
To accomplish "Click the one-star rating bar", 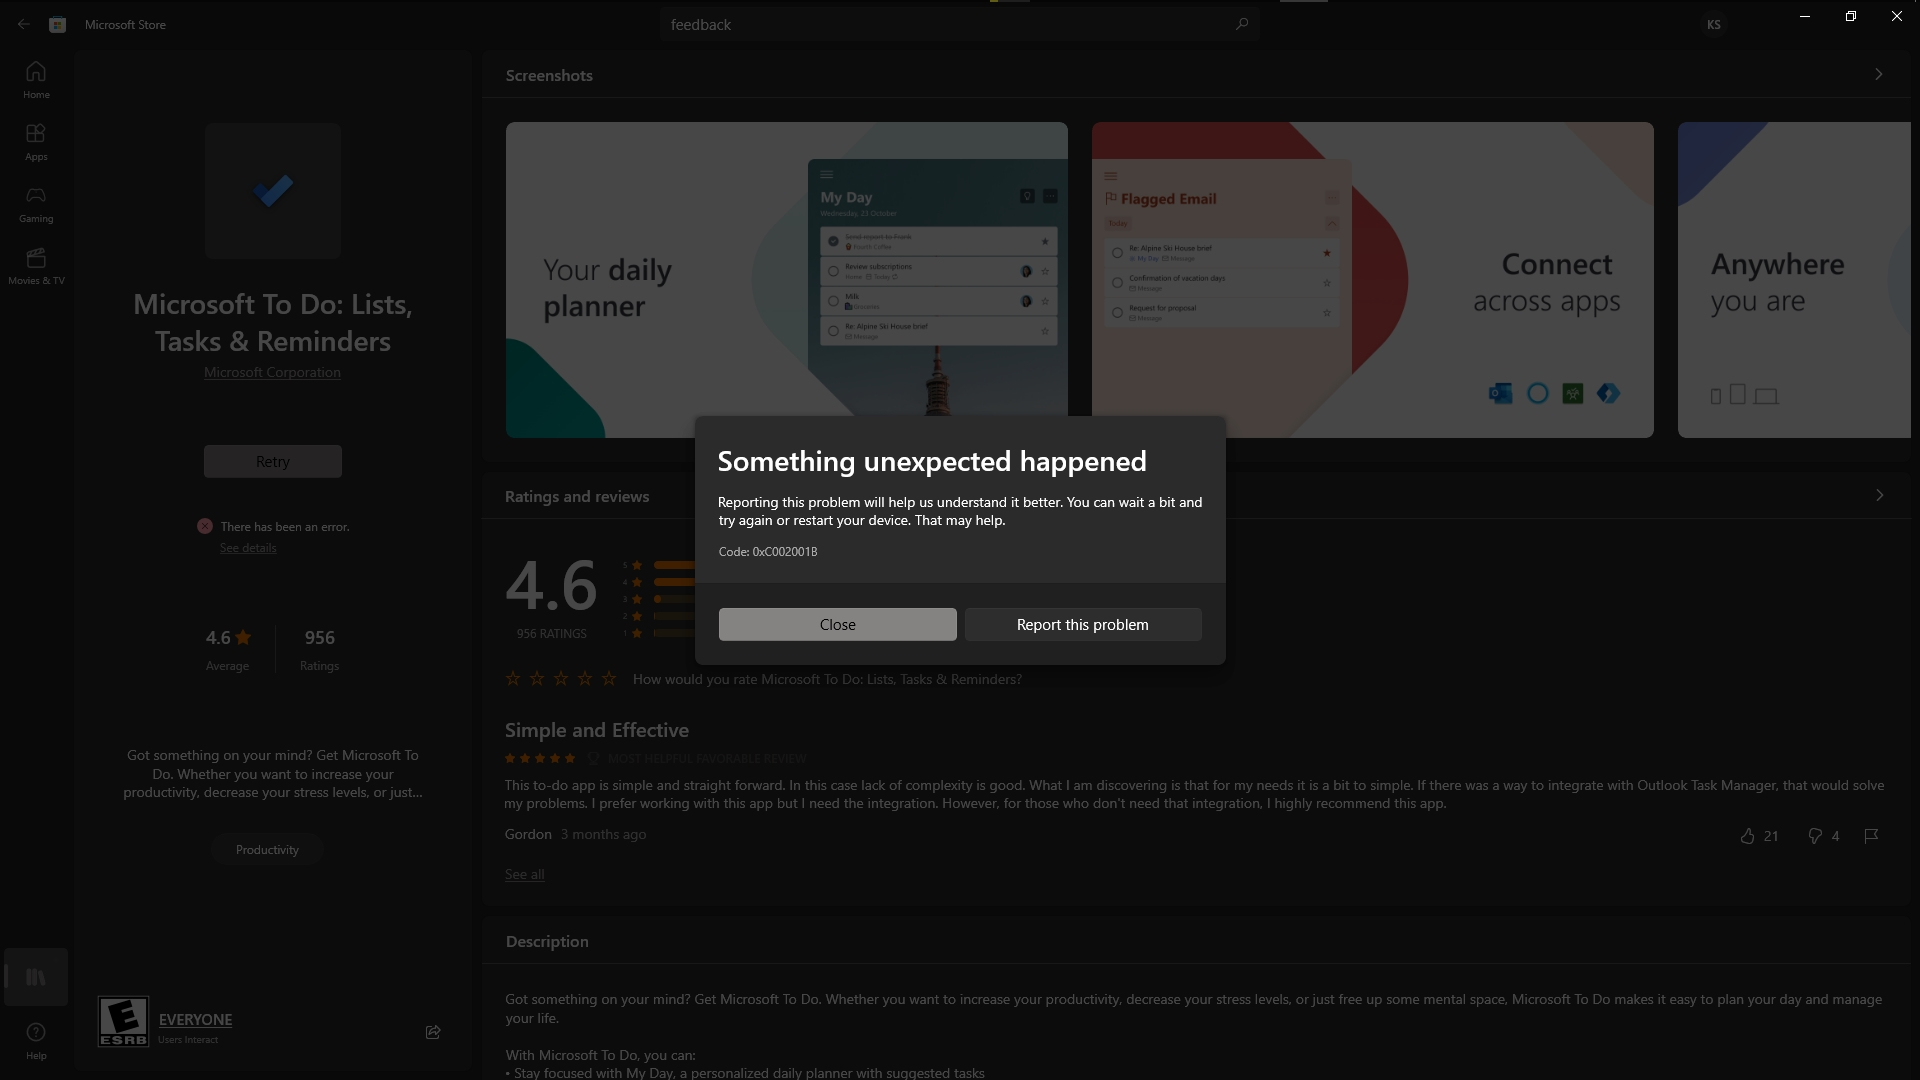I will 674,633.
